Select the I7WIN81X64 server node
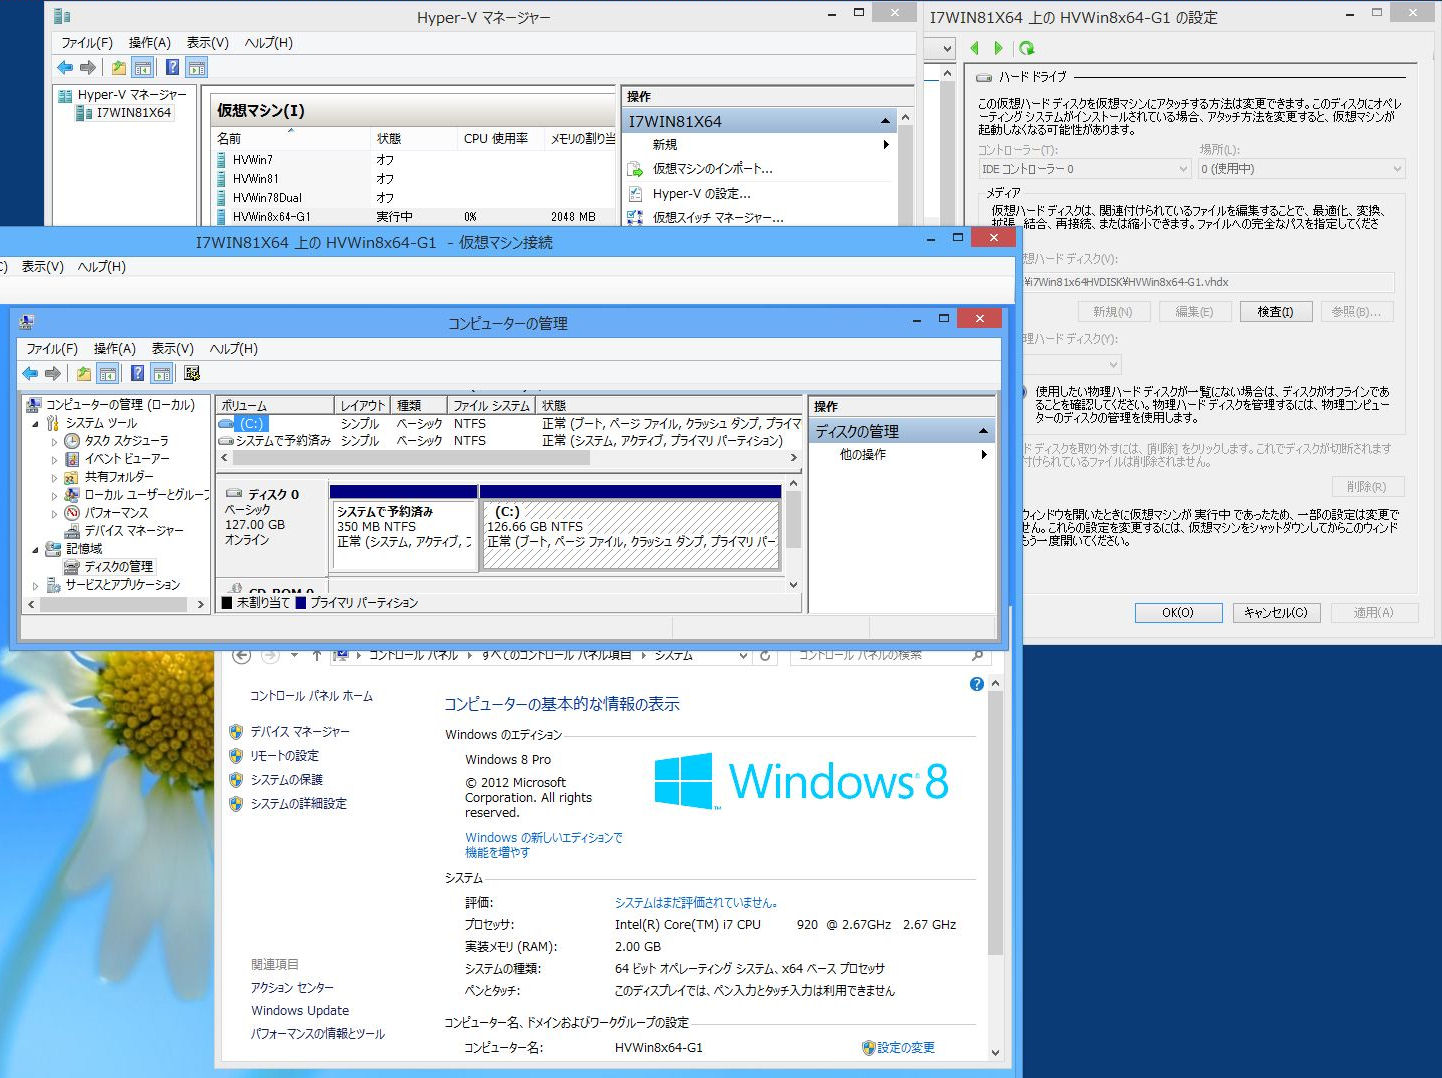The width and height of the screenshot is (1442, 1078). point(134,113)
